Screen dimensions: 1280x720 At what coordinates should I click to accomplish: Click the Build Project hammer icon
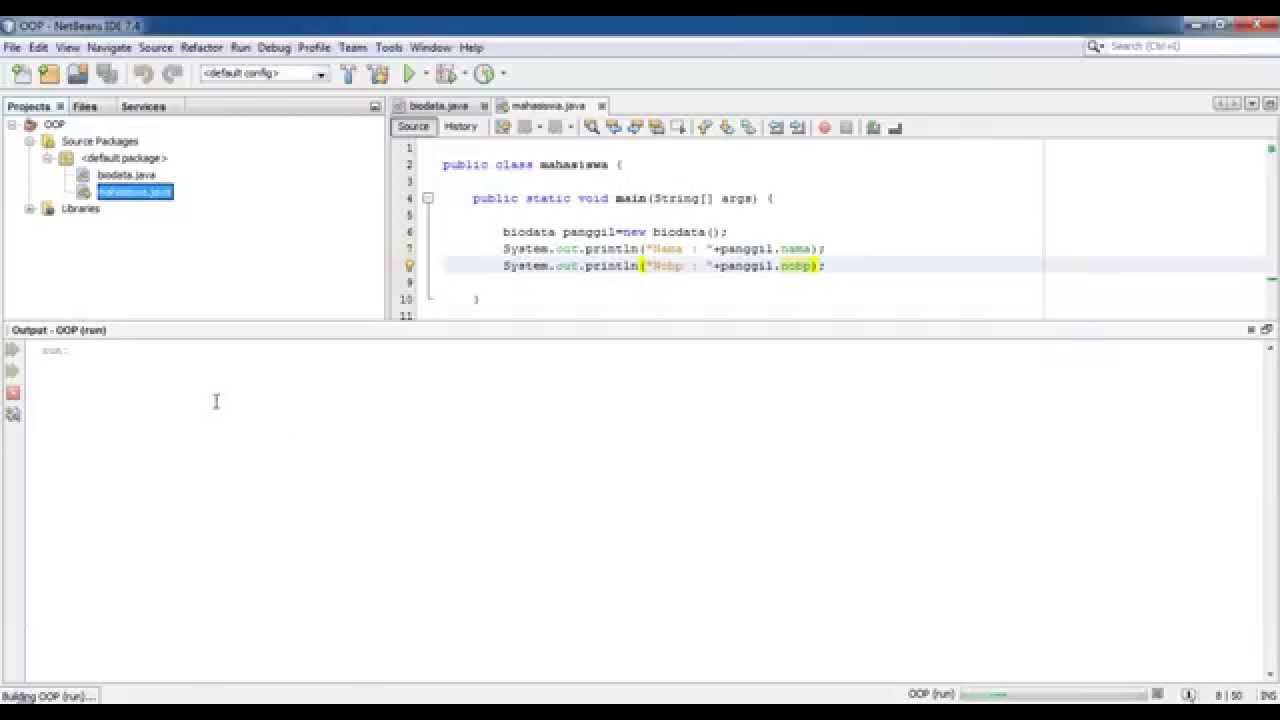348,73
